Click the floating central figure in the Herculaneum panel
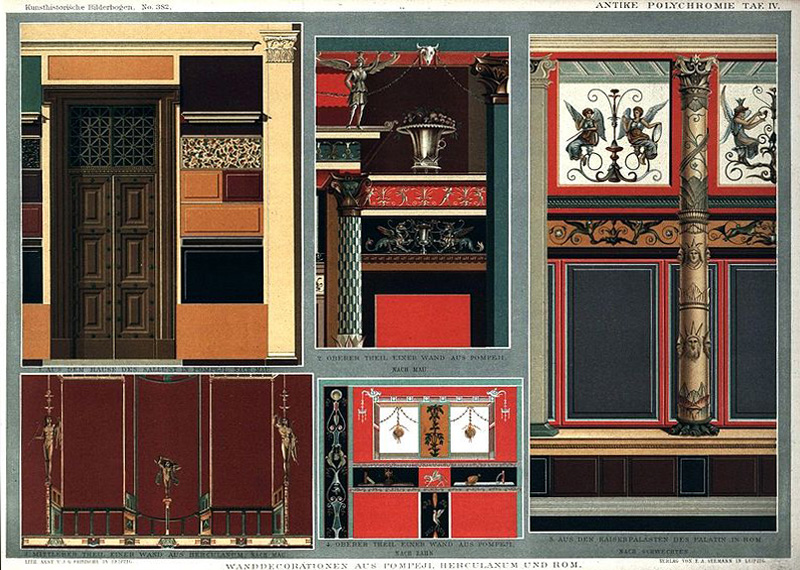The image size is (800, 570). pos(167,474)
